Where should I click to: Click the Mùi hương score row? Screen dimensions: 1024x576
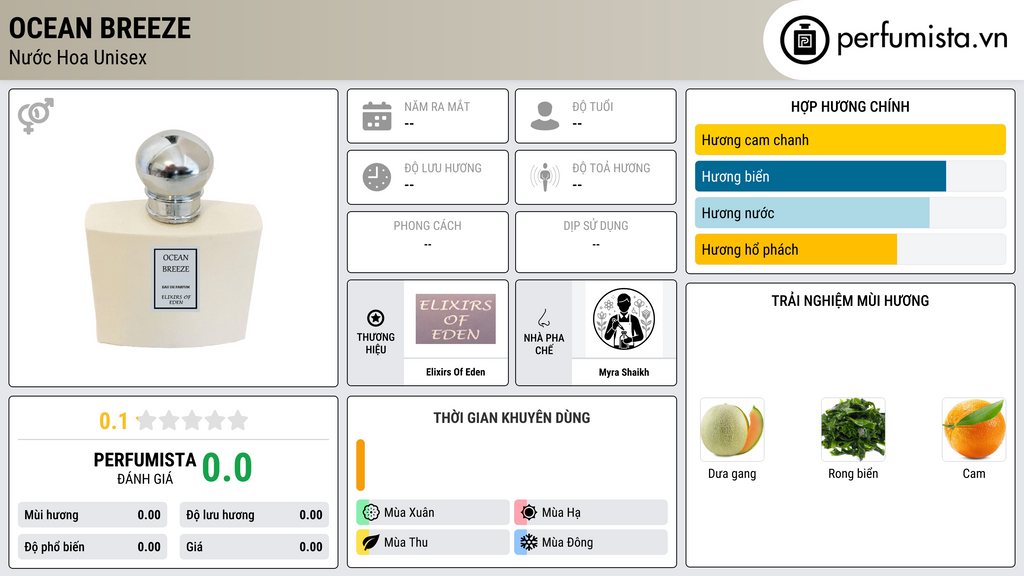(x=92, y=515)
